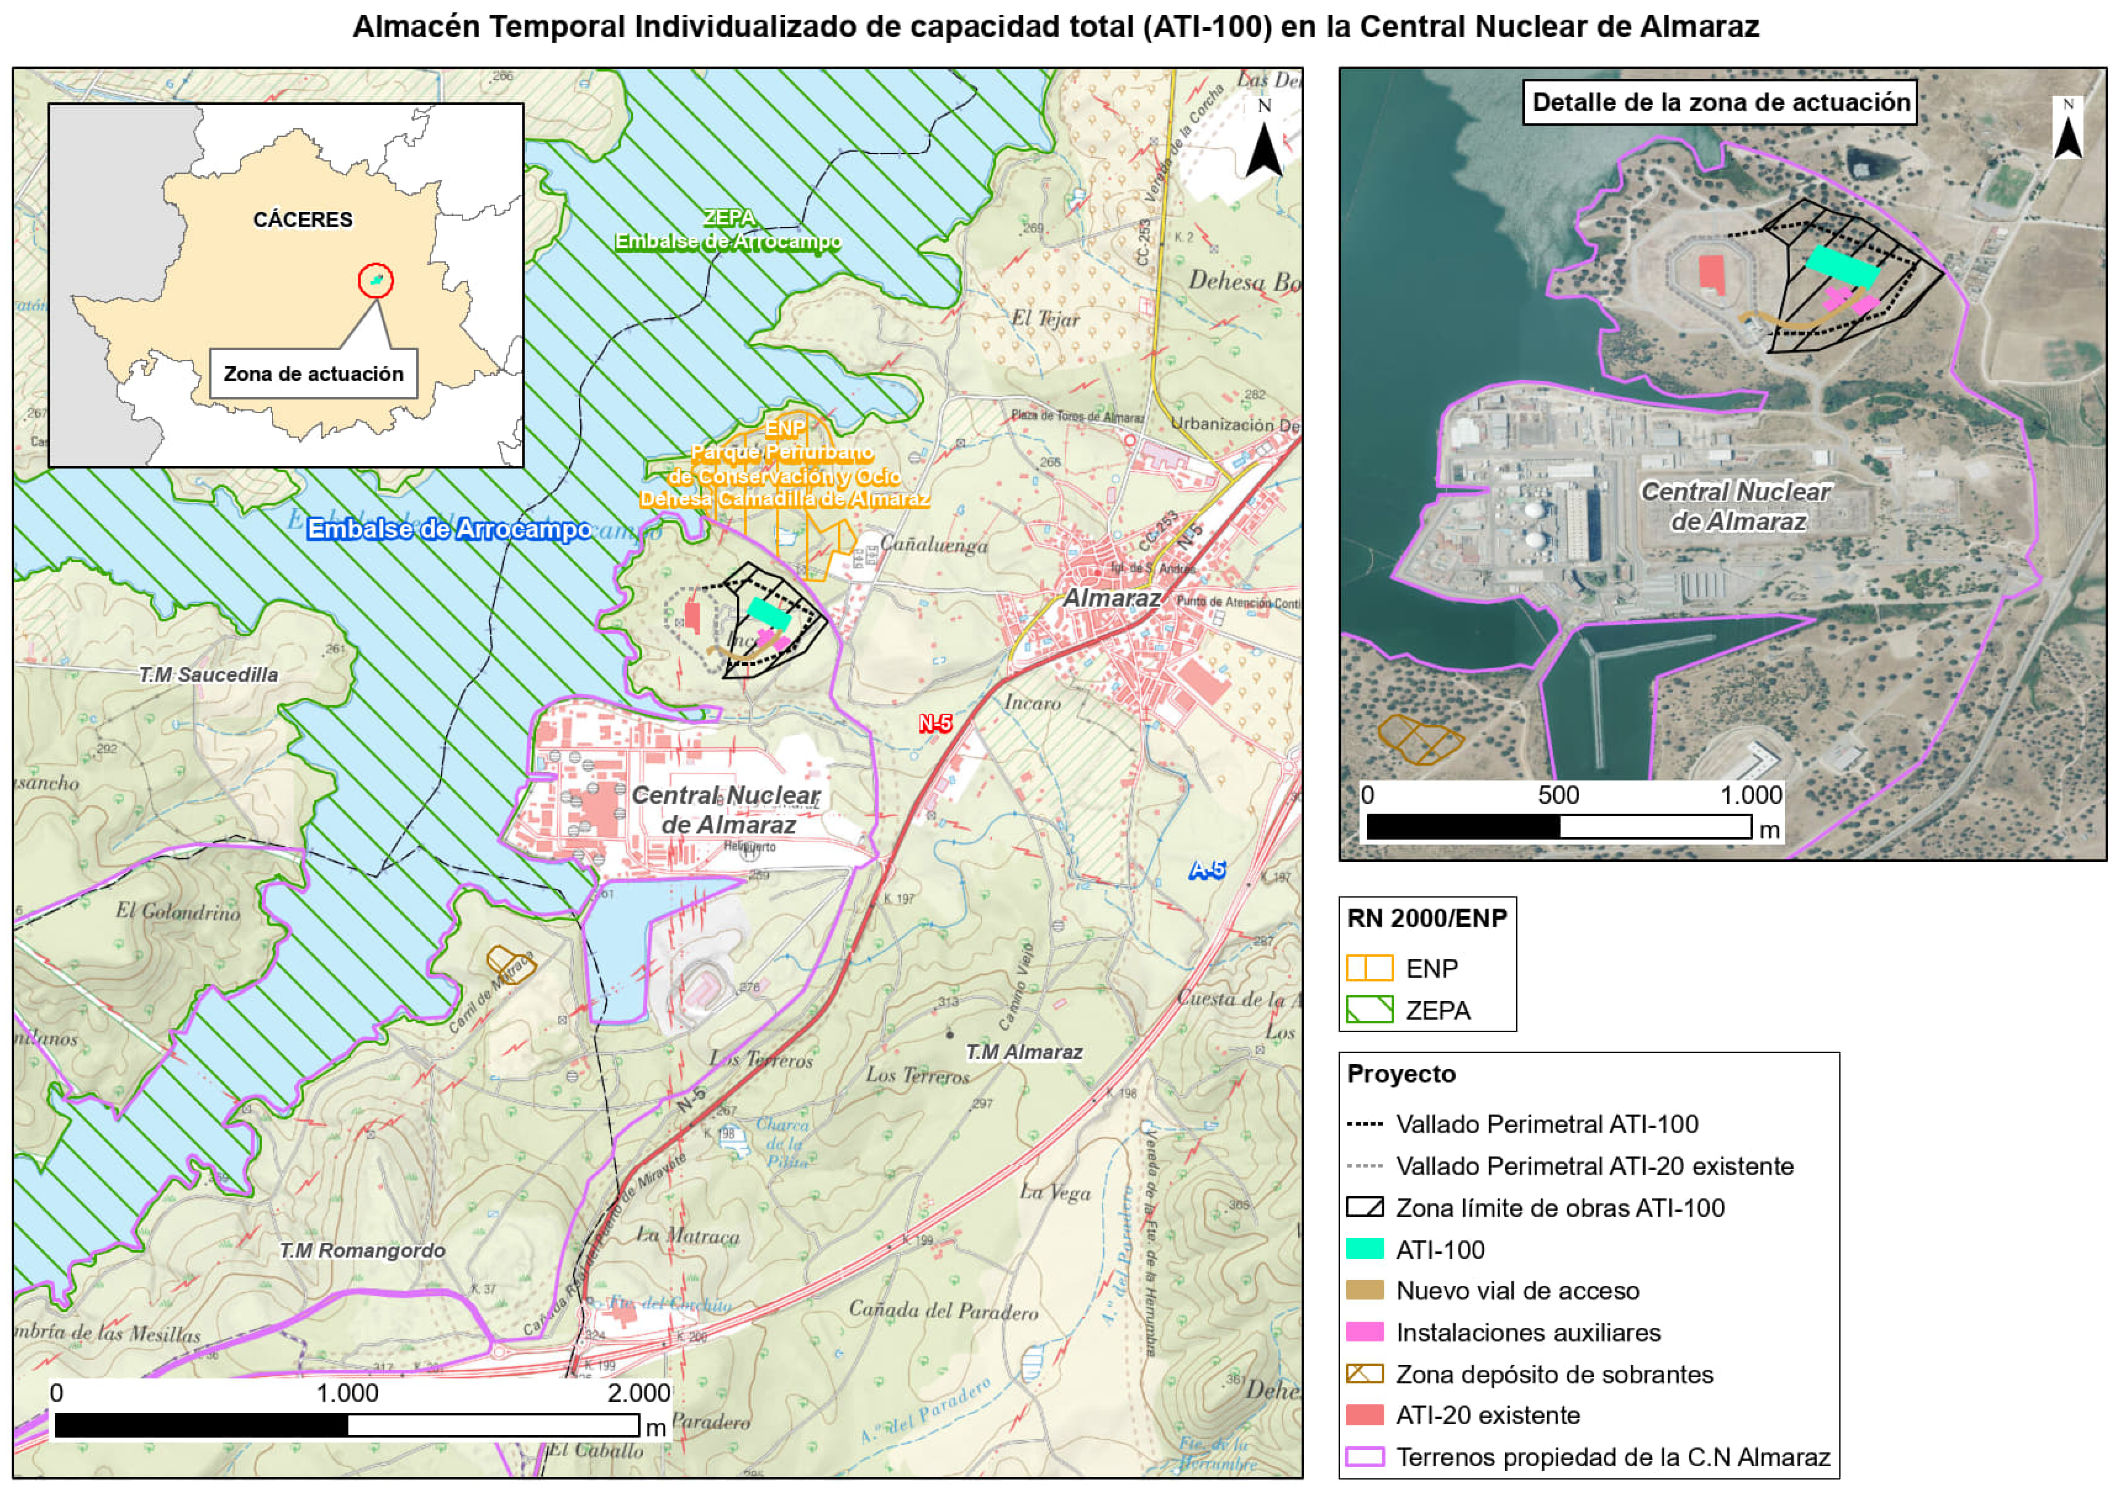Click the main map scale bar
The image size is (2126, 1490).
point(347,1425)
